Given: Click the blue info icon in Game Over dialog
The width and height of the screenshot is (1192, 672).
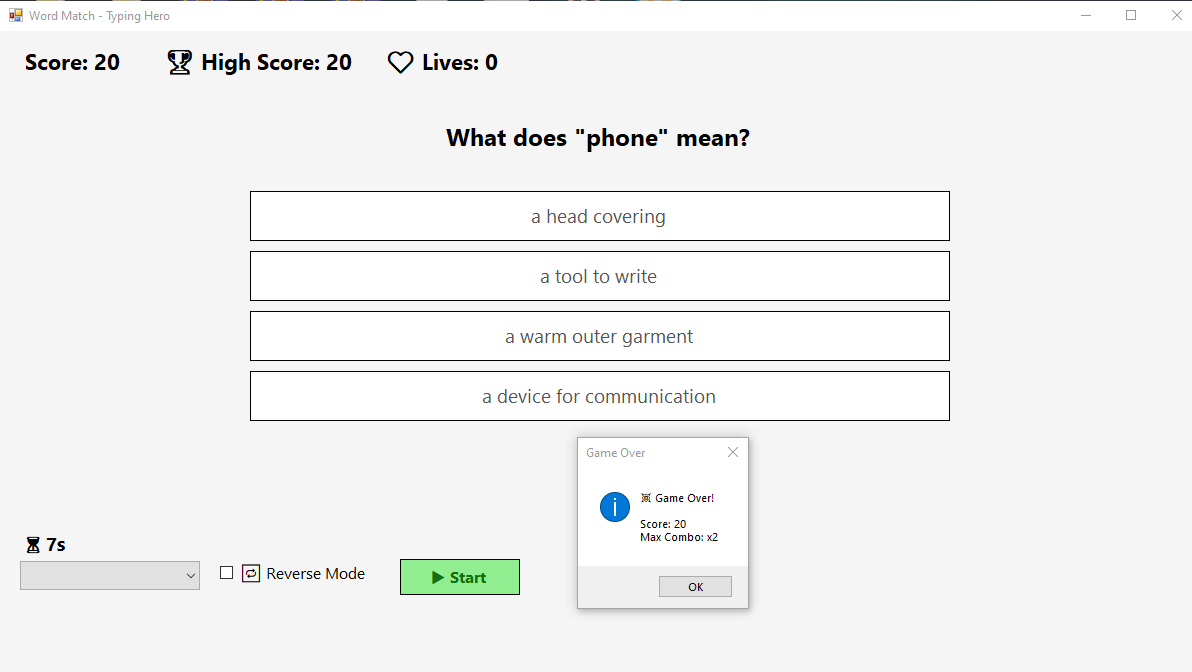Looking at the screenshot, I should coord(614,507).
